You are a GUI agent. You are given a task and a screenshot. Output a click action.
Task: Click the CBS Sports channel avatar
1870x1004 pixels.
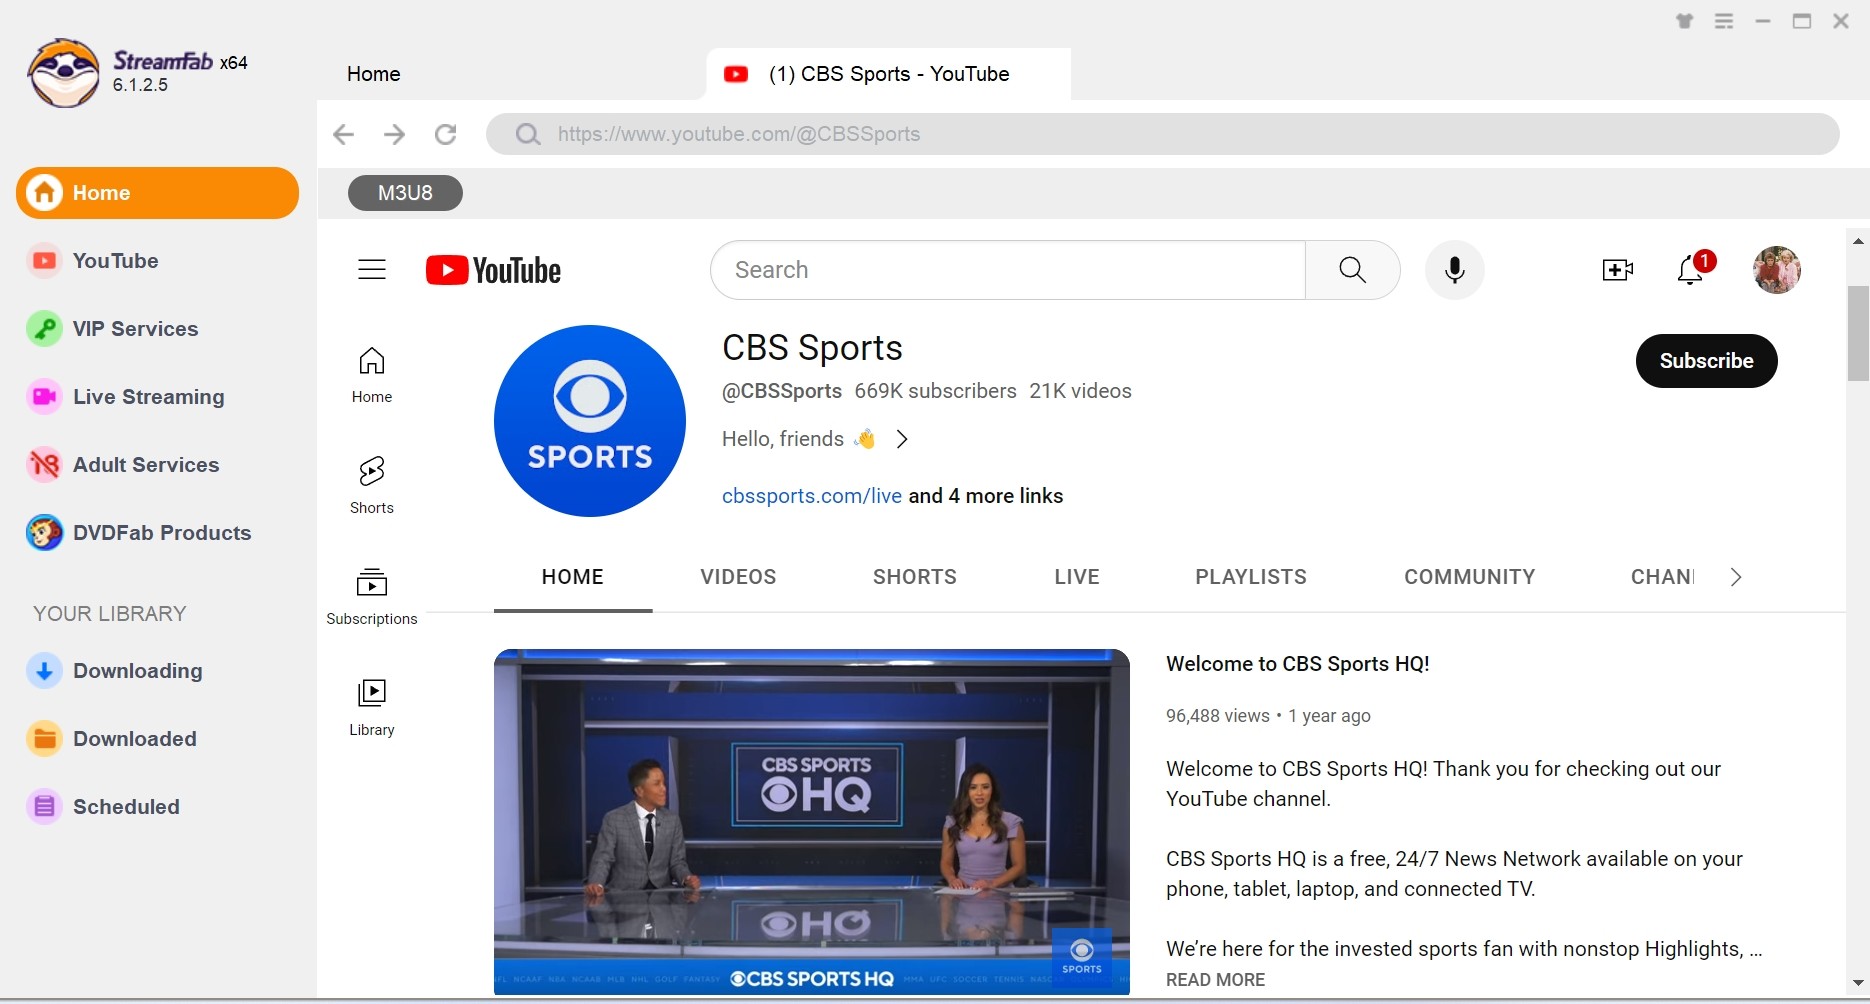click(x=590, y=421)
